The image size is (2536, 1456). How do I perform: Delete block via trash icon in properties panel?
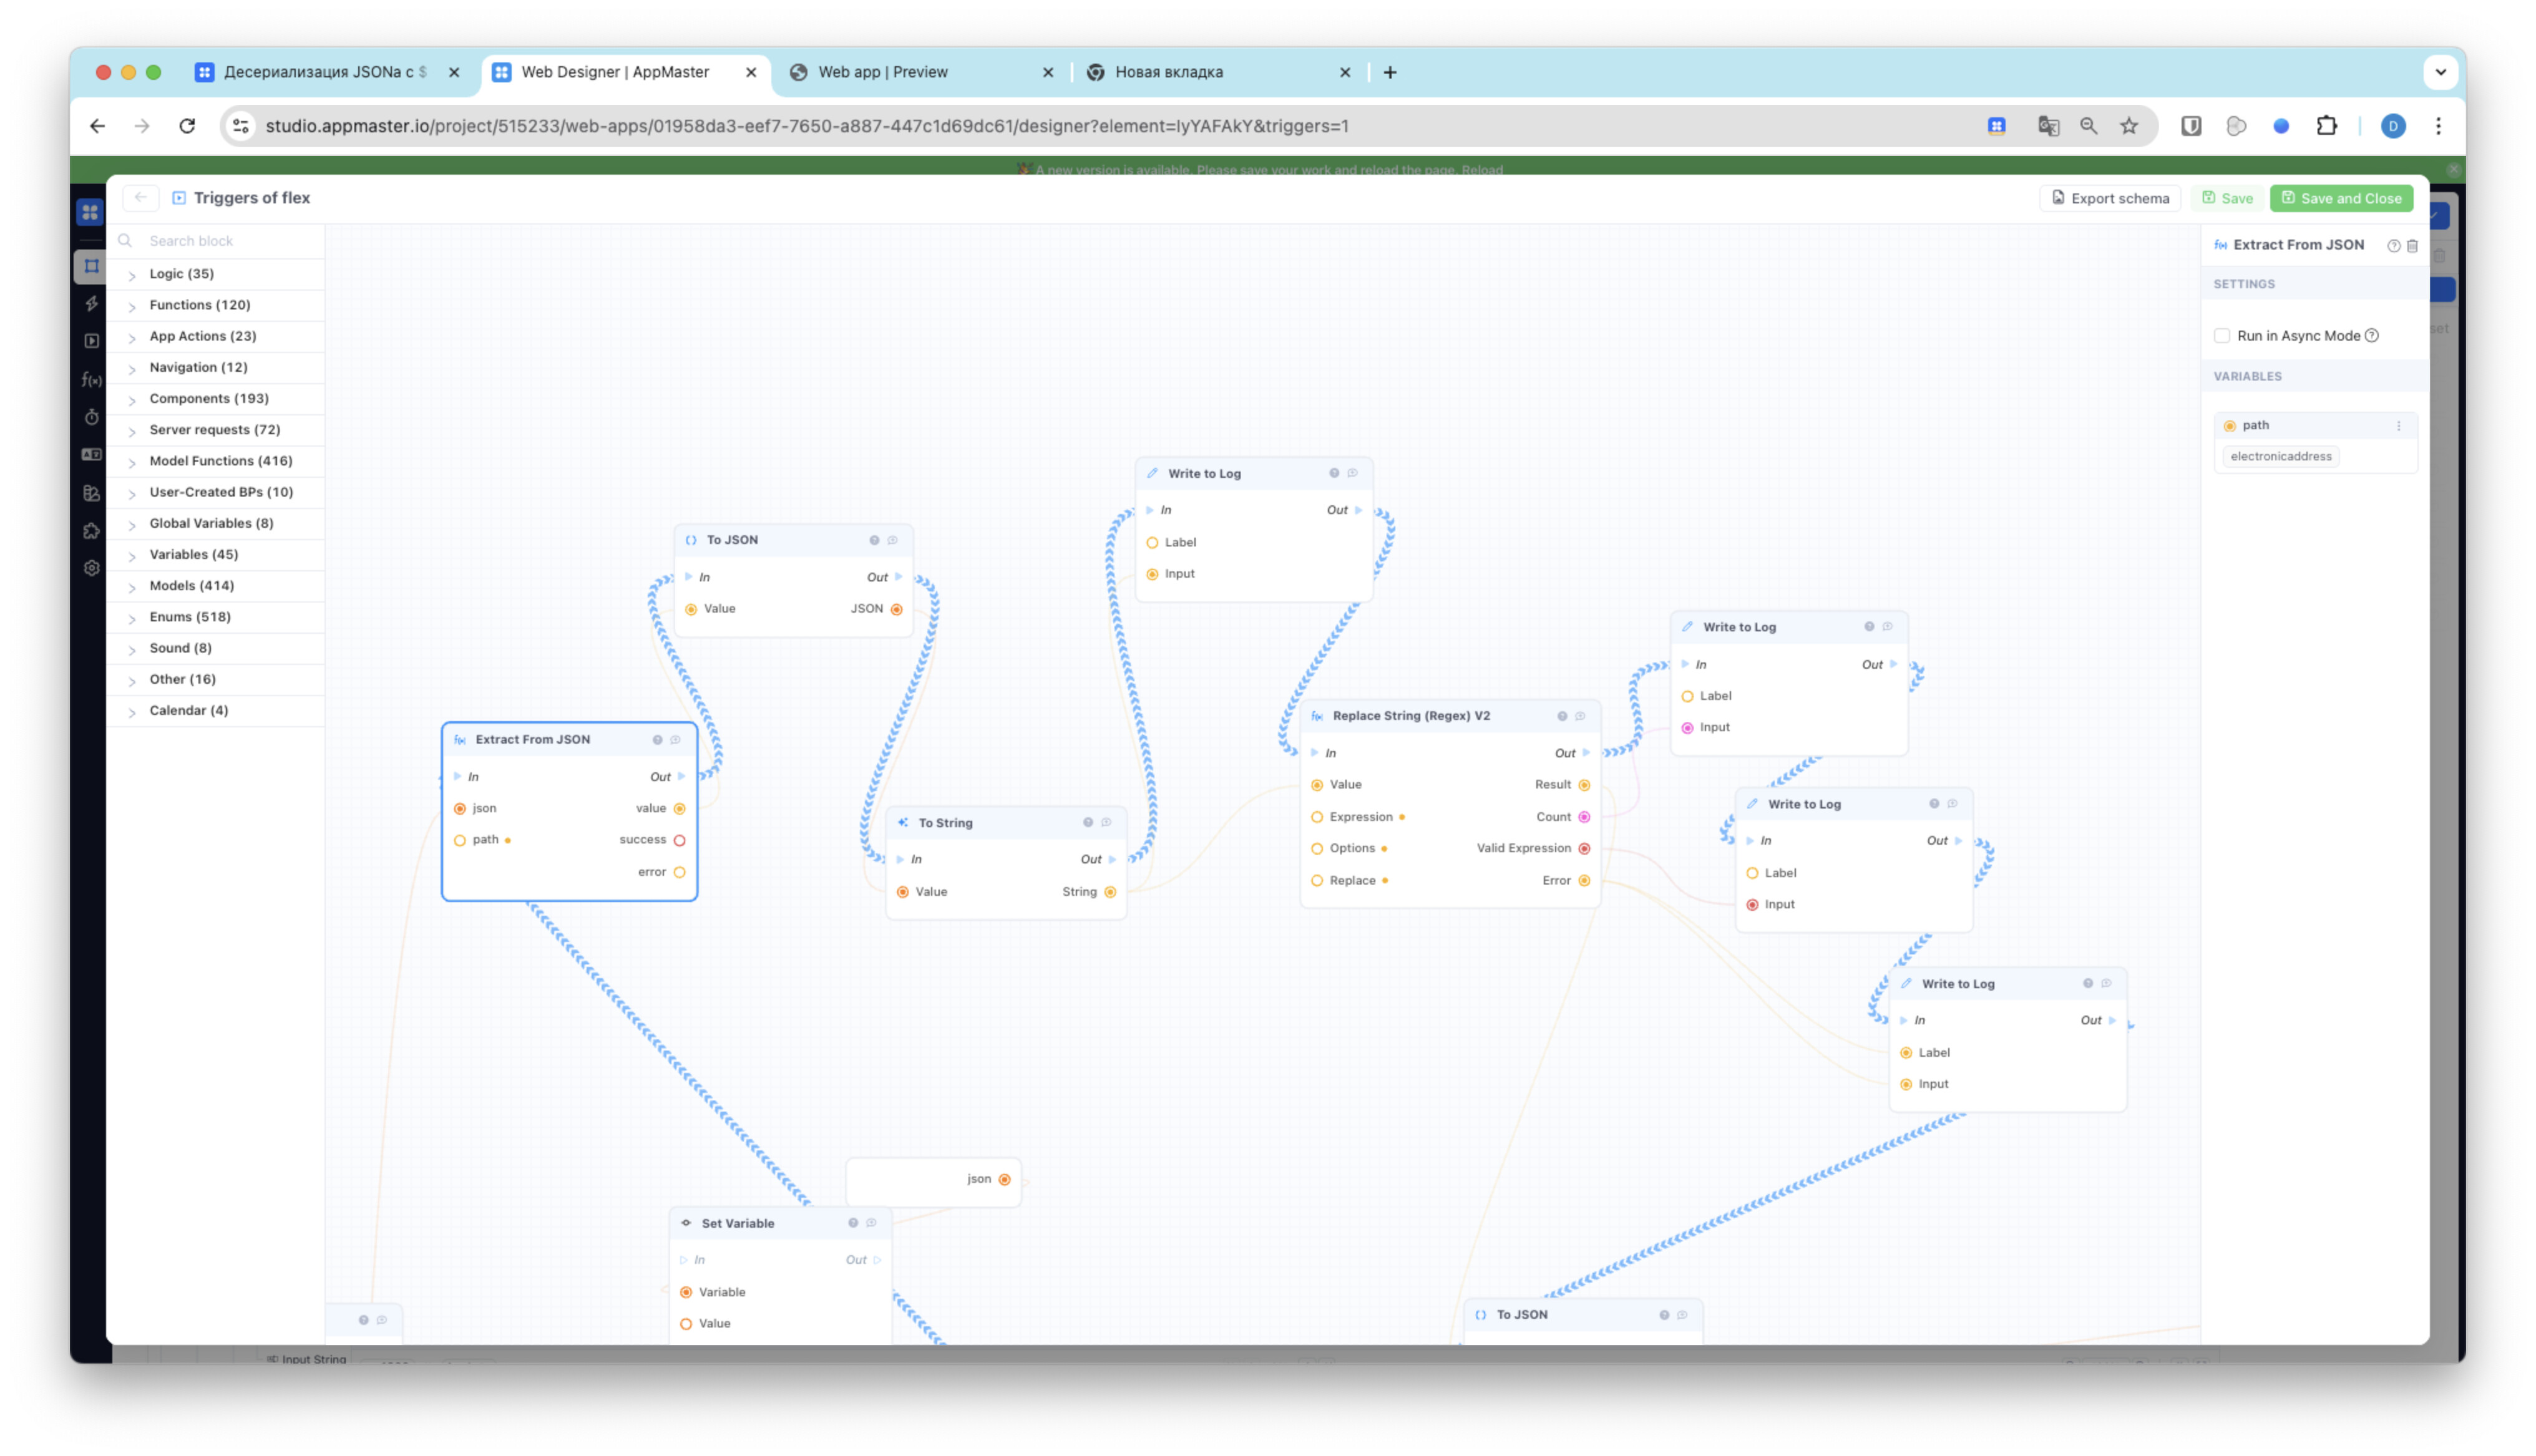tap(2412, 246)
